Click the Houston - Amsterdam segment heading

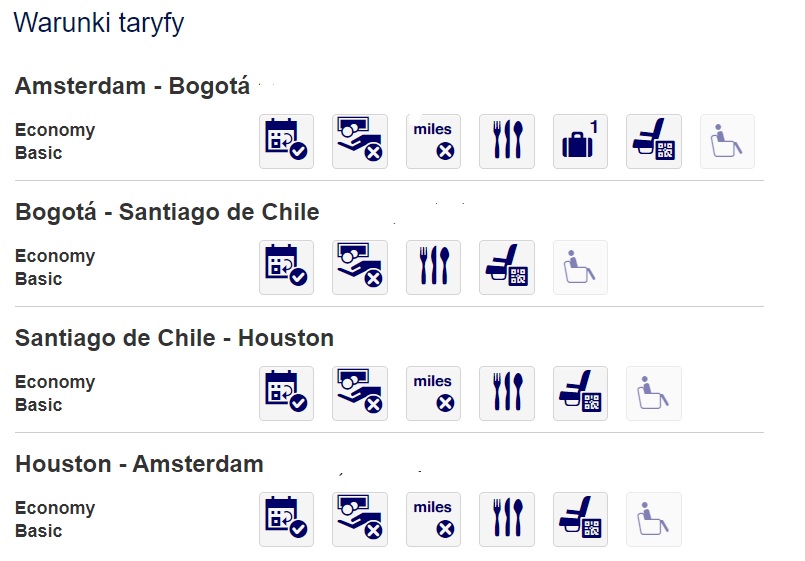click(139, 464)
